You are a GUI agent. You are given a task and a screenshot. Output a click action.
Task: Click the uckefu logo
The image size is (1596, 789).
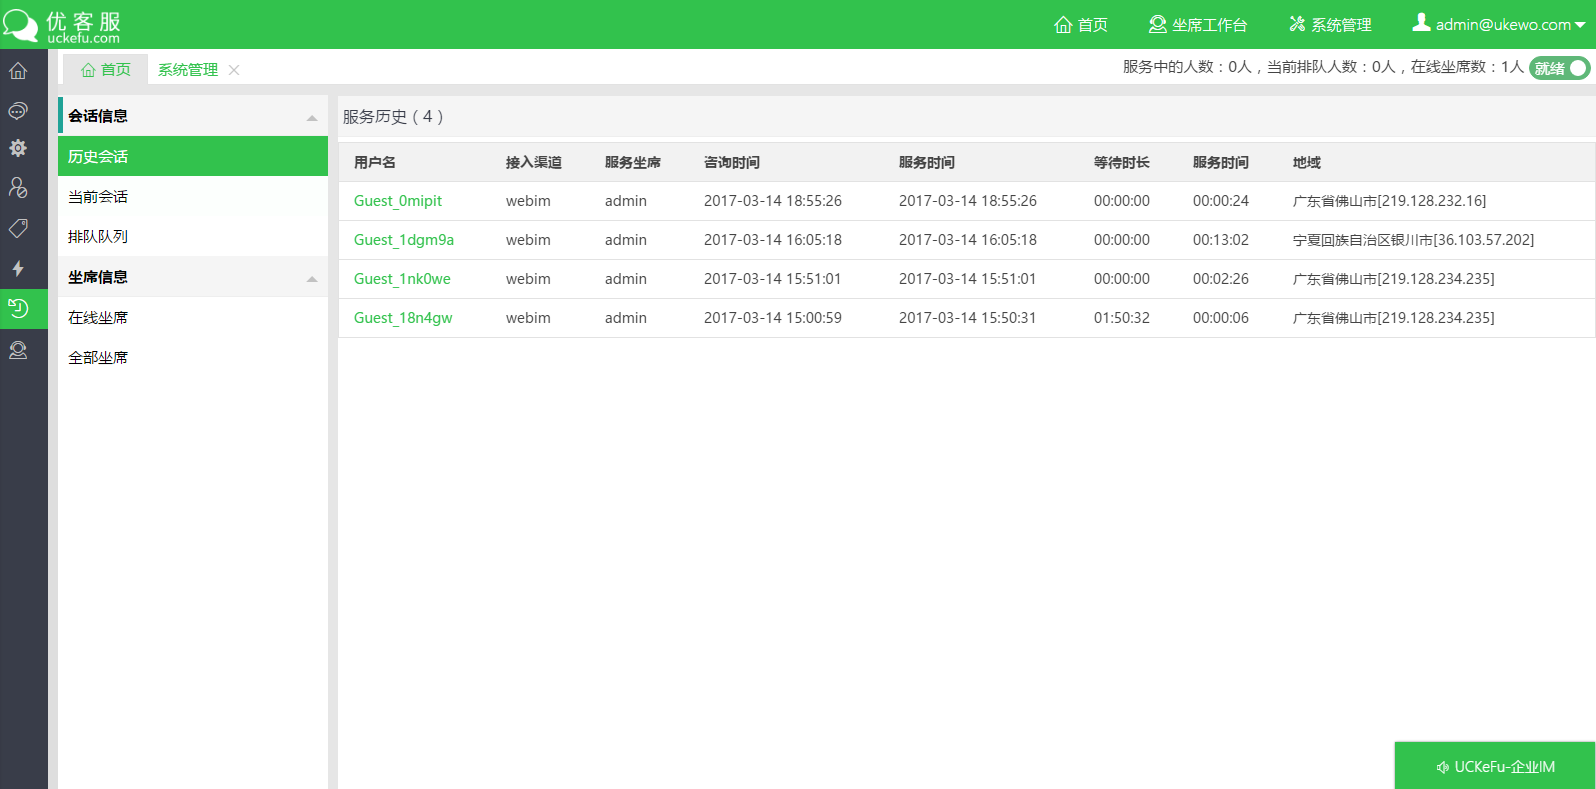pyautogui.click(x=62, y=25)
